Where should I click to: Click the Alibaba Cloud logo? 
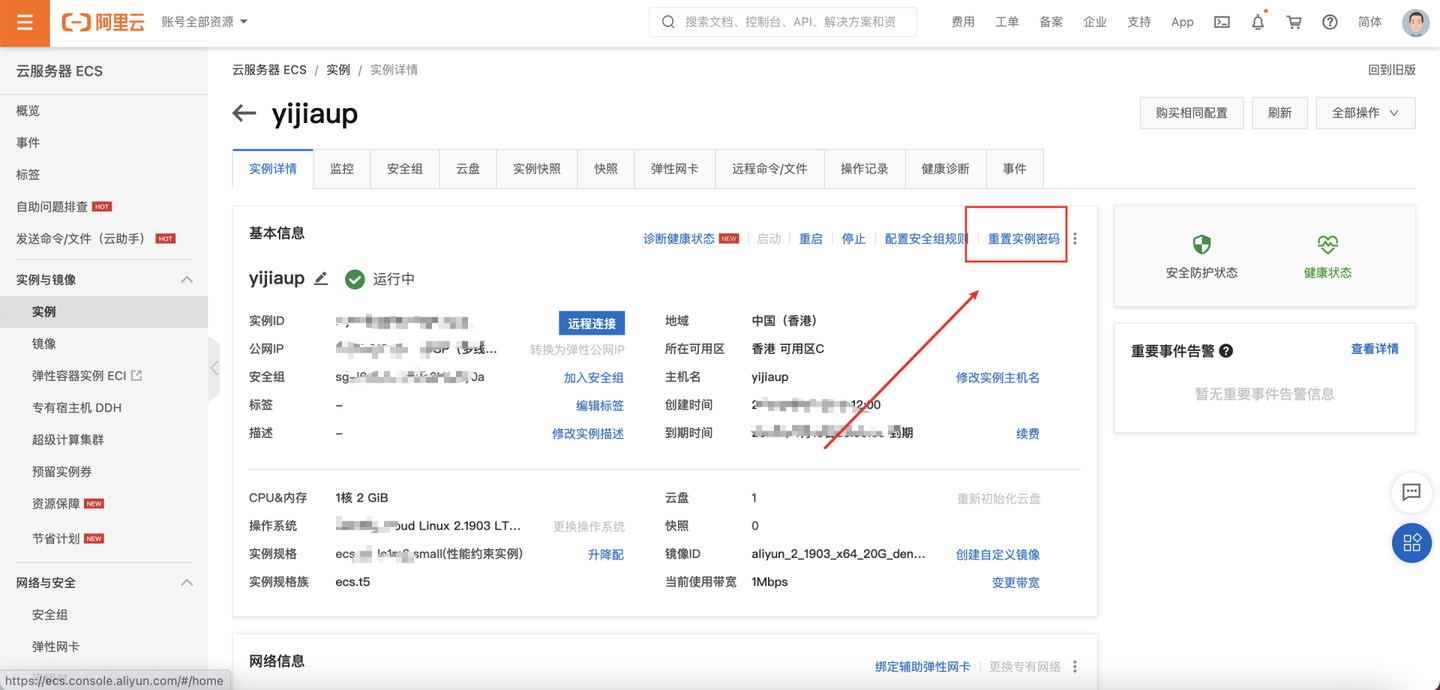(103, 22)
